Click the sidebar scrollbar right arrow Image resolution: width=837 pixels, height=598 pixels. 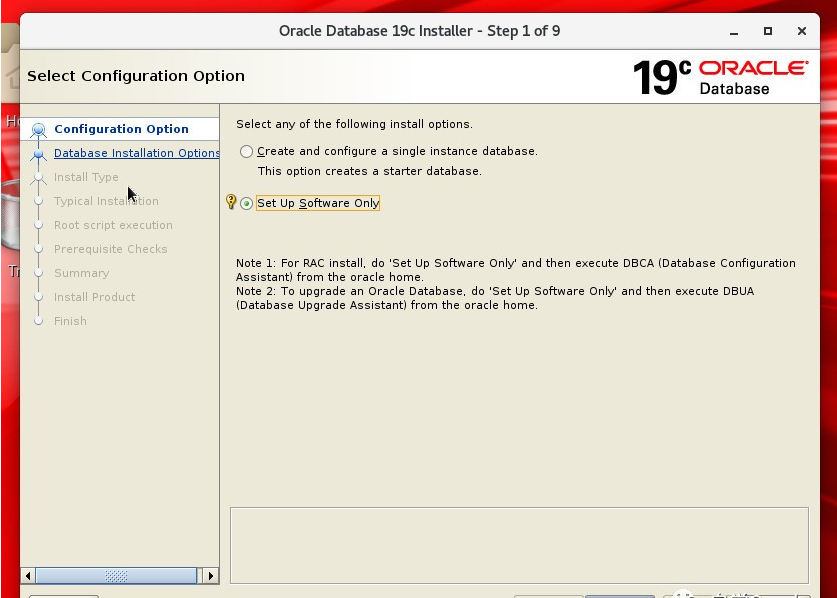(211, 576)
